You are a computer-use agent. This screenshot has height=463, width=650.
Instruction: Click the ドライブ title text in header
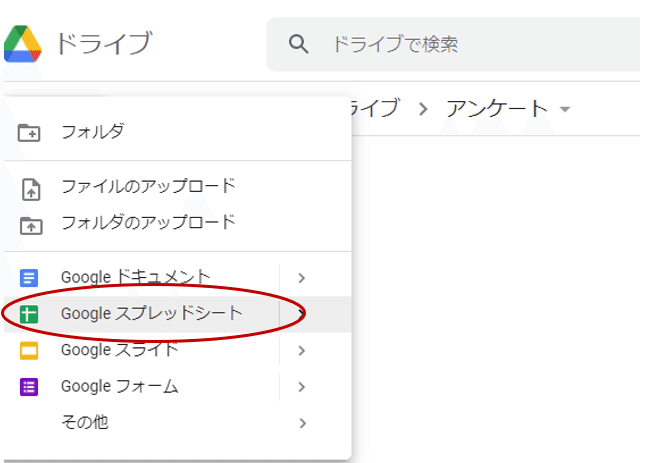[104, 43]
